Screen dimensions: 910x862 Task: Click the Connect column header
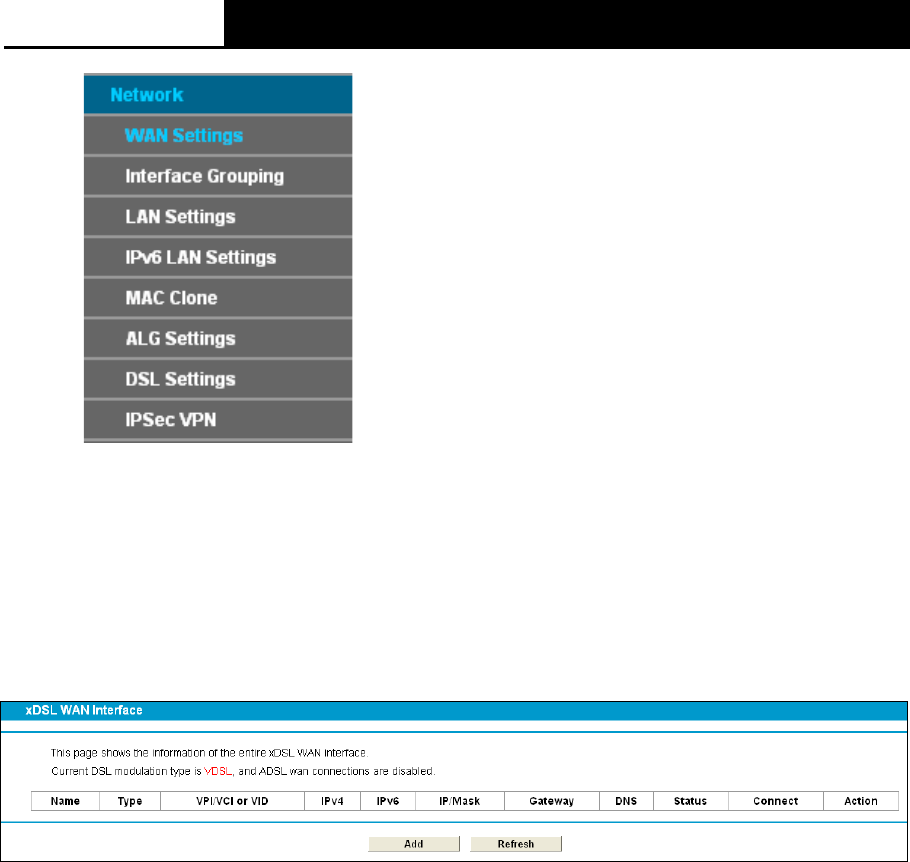point(776,801)
